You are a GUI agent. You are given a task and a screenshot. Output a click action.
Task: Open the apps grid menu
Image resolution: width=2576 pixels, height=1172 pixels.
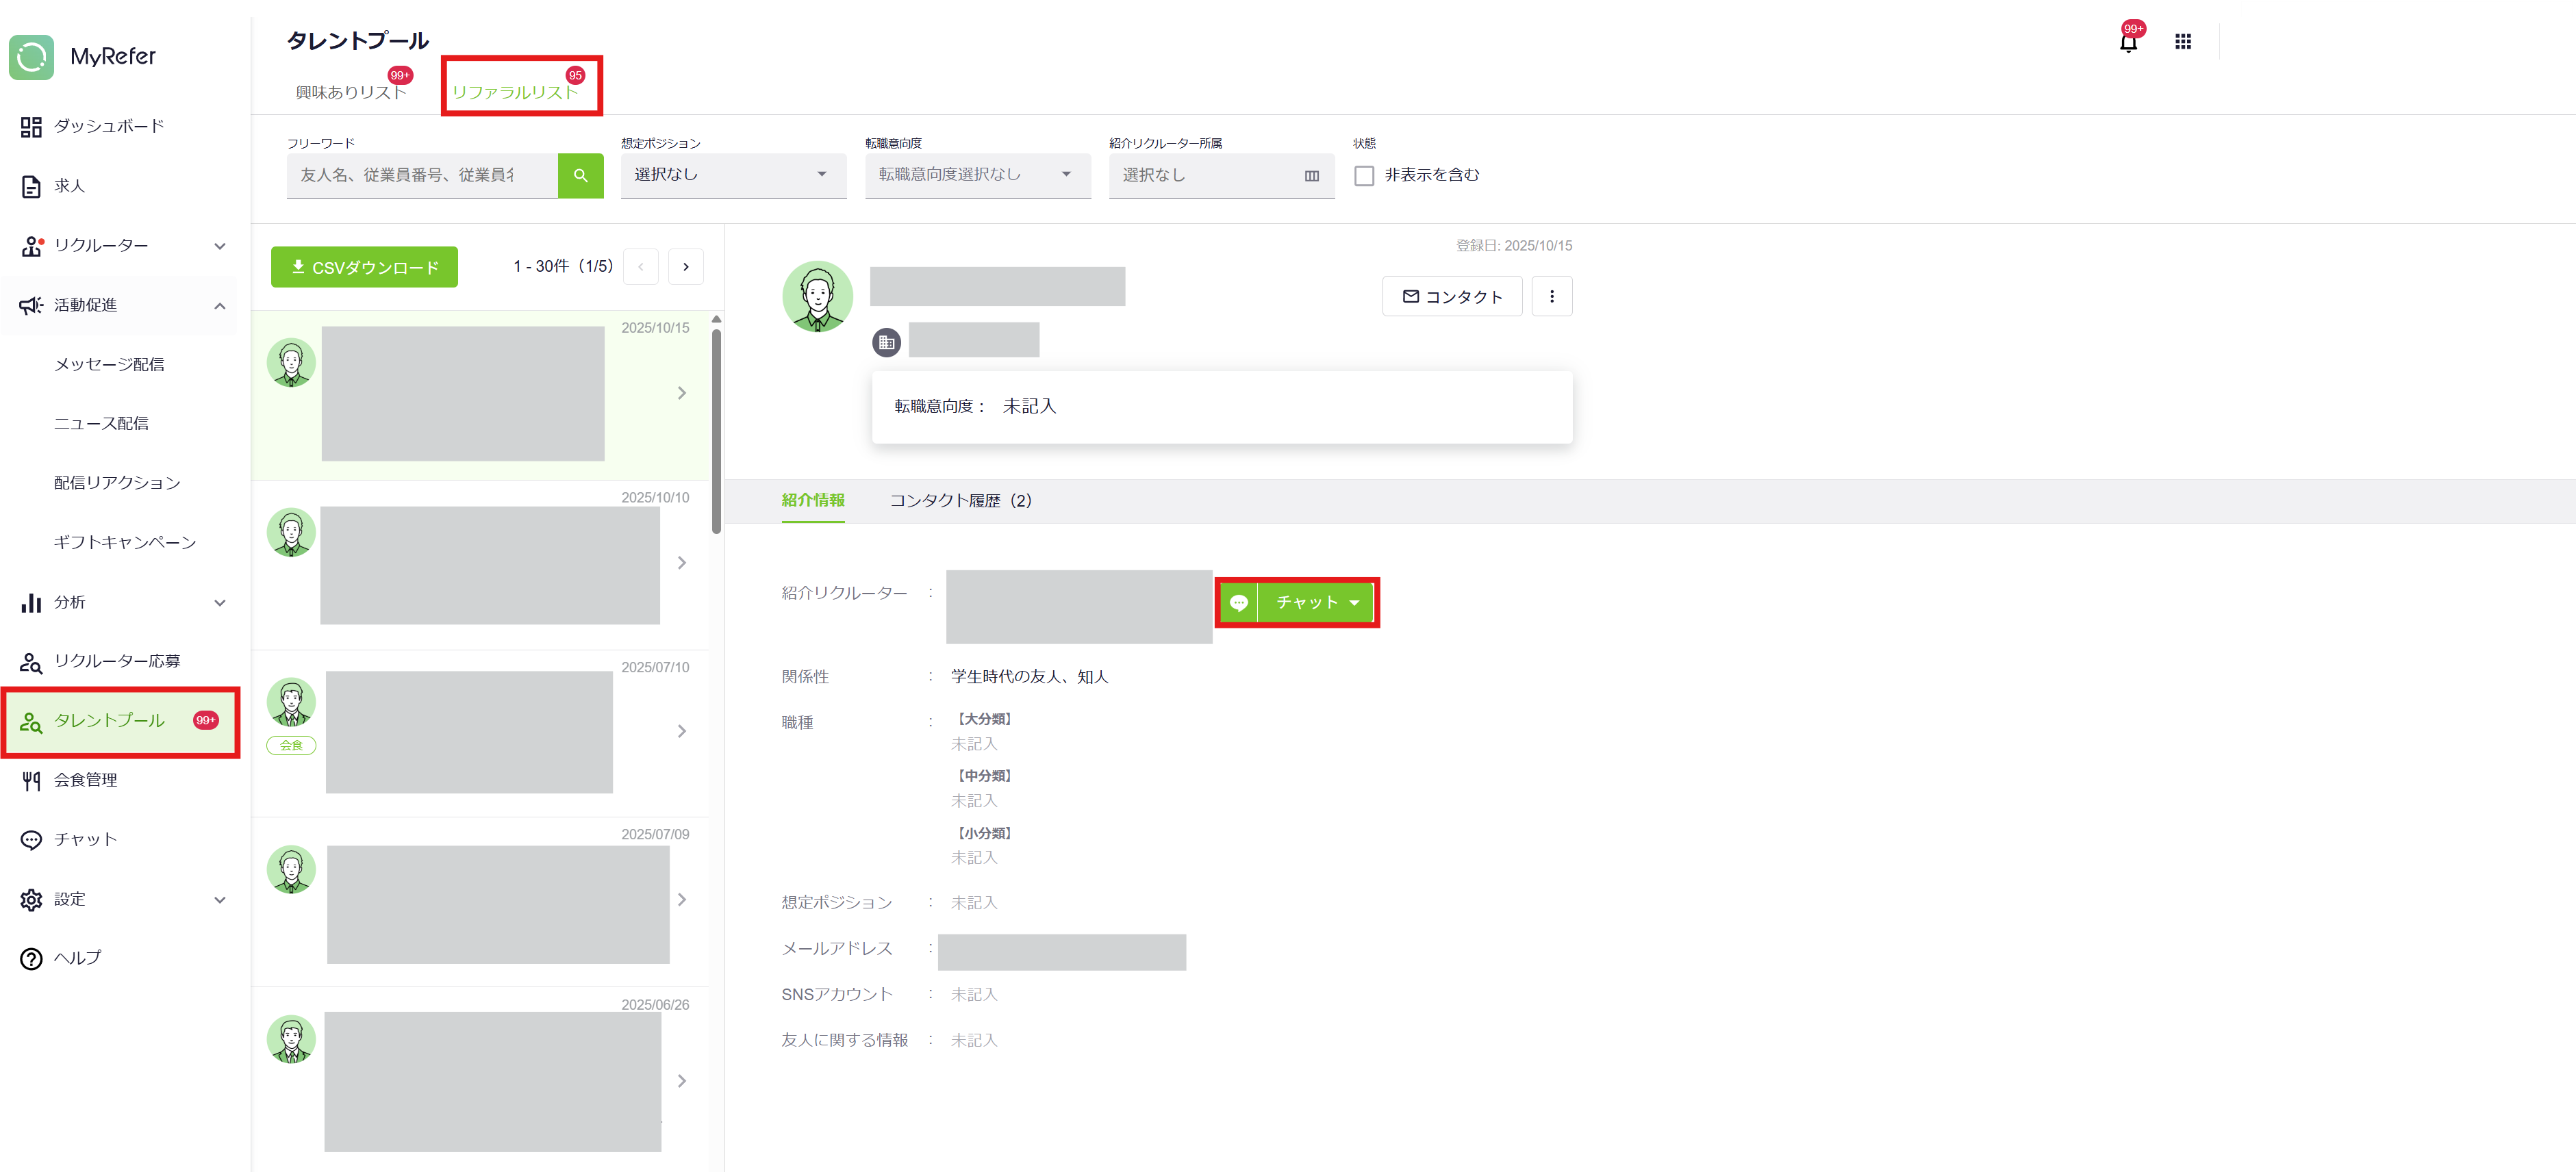click(x=2182, y=42)
